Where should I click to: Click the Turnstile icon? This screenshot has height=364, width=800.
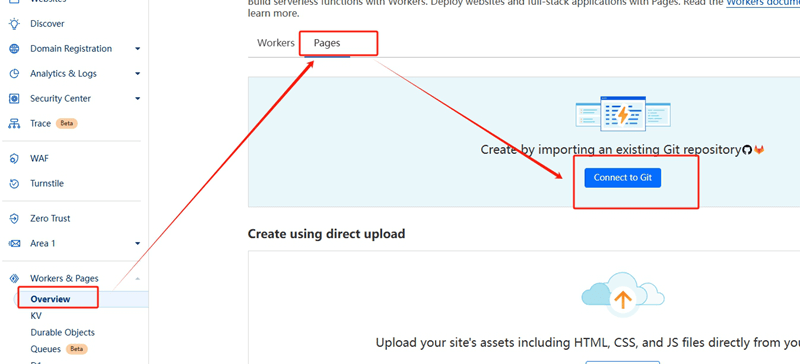point(15,183)
